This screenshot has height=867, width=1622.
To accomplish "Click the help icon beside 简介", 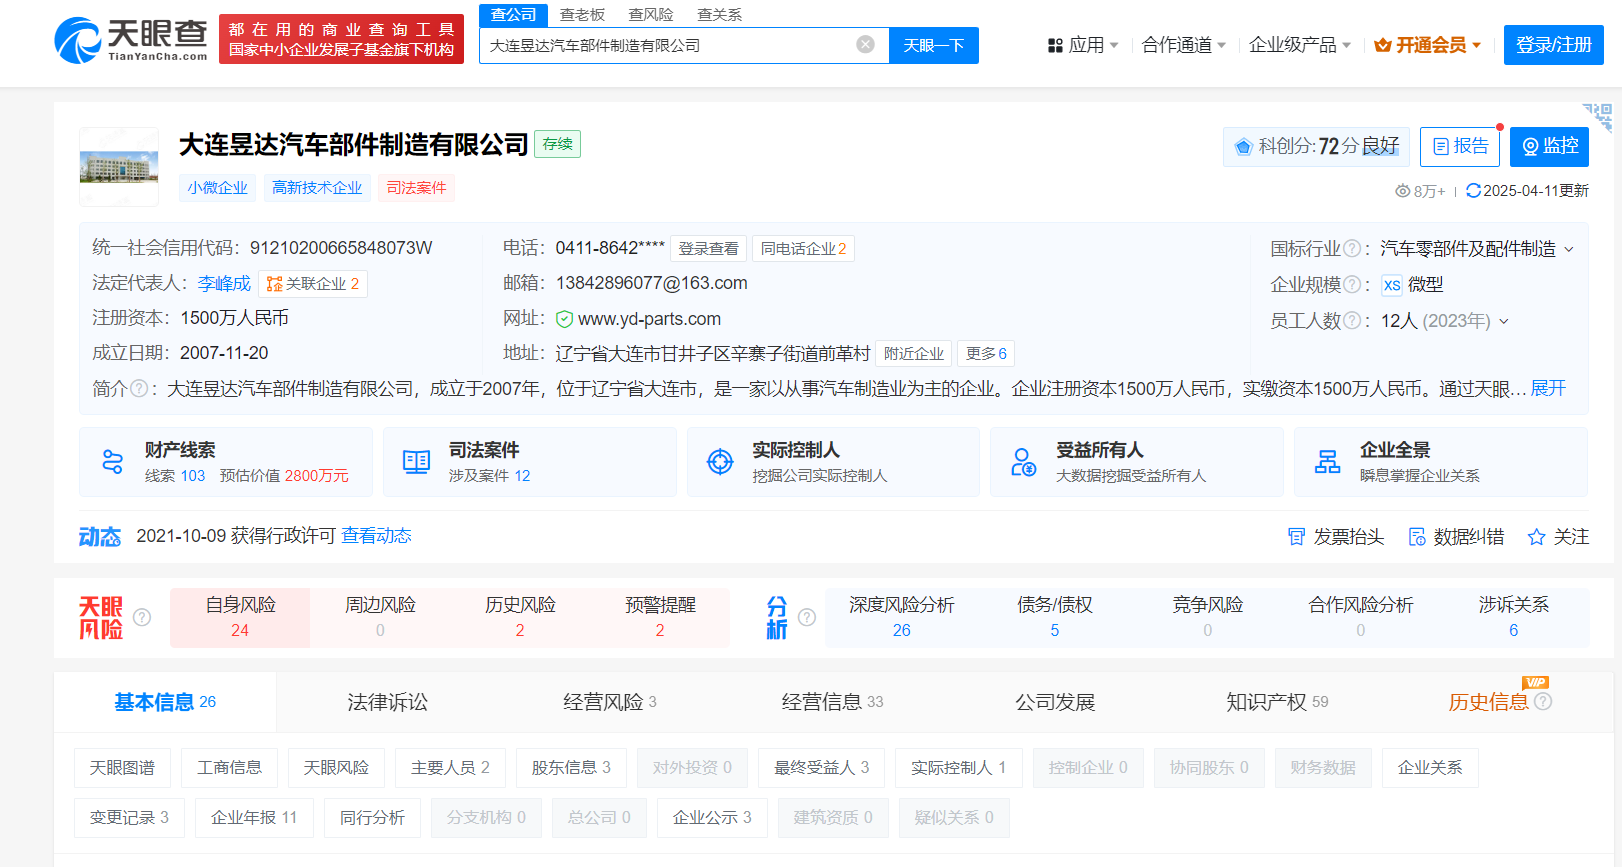I will click(x=138, y=388).
